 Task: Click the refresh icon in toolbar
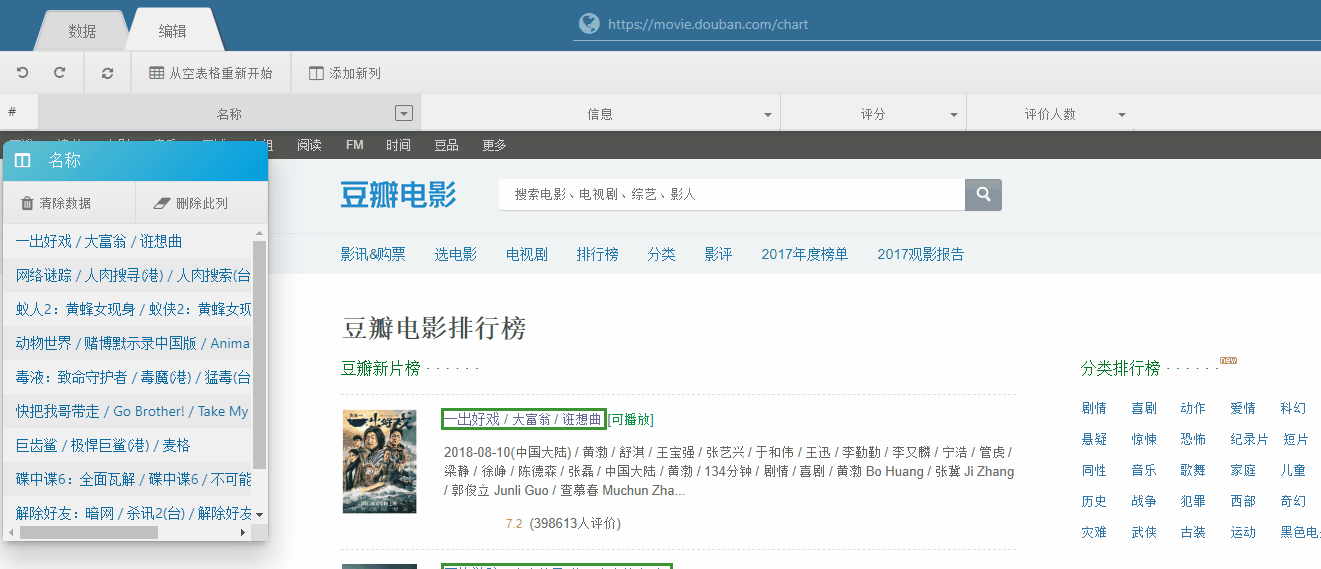[108, 73]
